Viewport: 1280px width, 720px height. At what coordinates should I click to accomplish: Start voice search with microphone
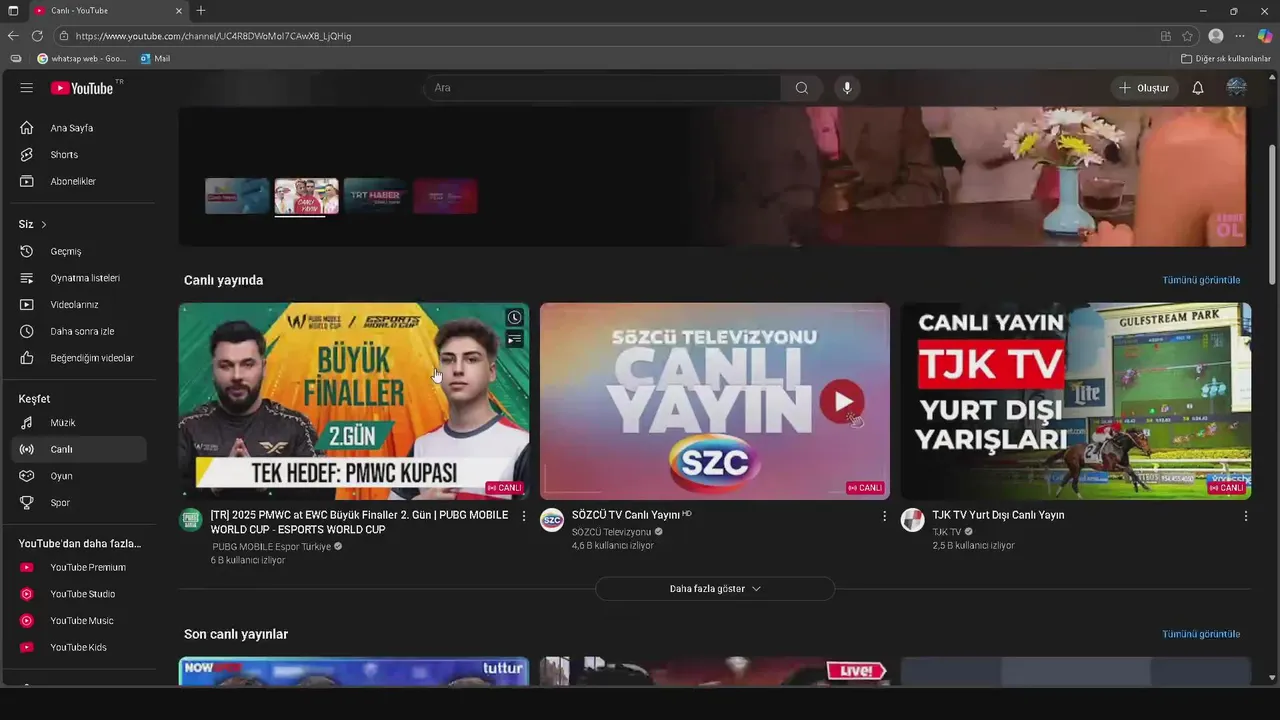pyautogui.click(x=847, y=88)
